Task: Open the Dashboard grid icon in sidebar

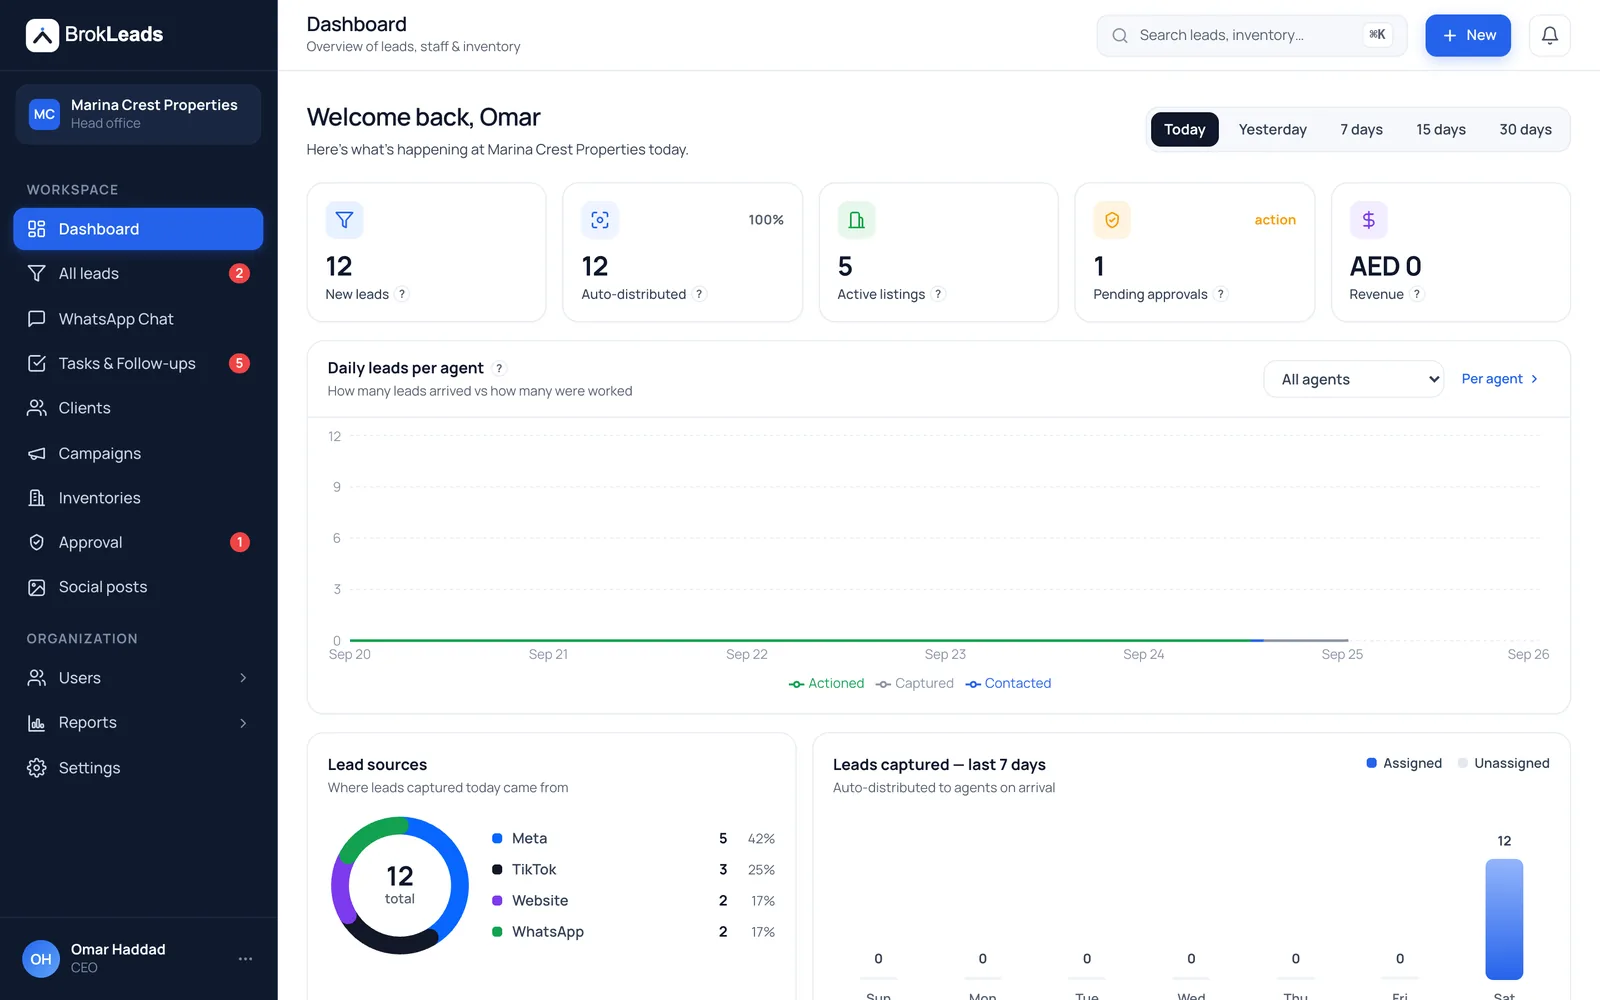Action: coord(37,229)
